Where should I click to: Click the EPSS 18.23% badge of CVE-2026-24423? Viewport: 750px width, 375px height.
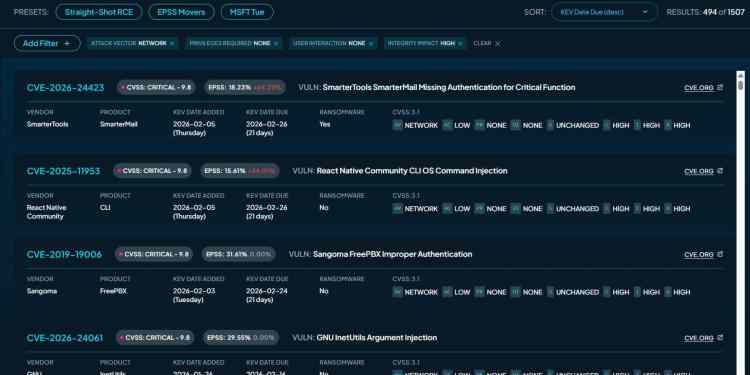point(245,88)
